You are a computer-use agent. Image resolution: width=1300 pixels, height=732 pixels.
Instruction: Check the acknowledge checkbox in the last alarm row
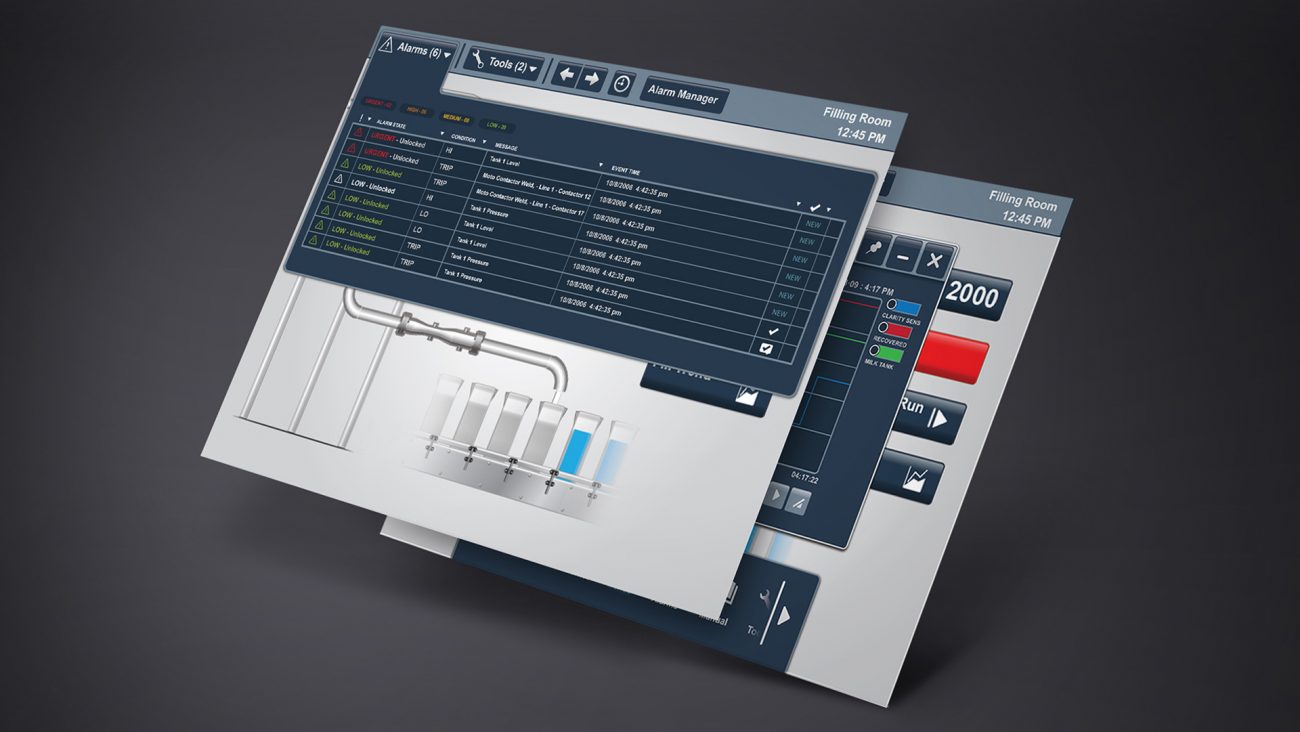[x=765, y=347]
